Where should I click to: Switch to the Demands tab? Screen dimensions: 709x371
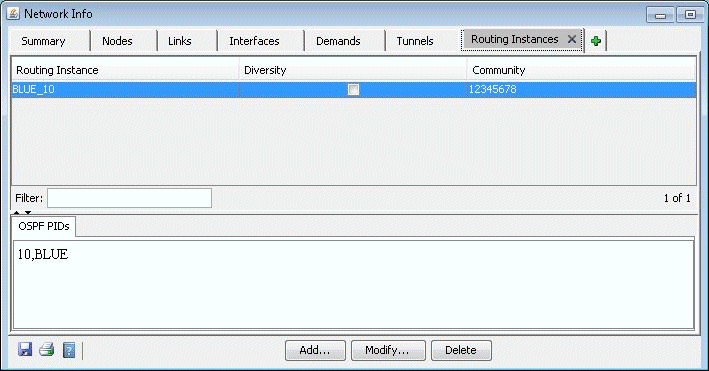pyautogui.click(x=338, y=41)
